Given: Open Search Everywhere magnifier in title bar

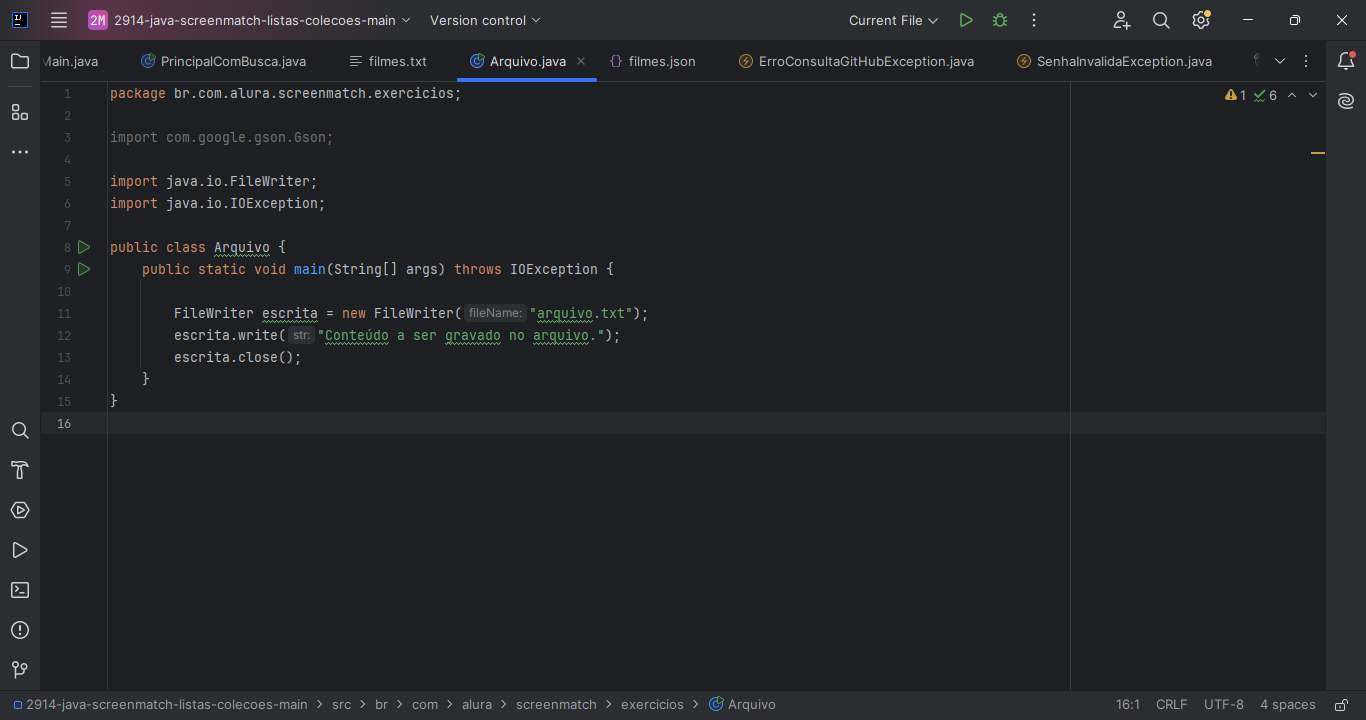Looking at the screenshot, I should click(x=1161, y=20).
